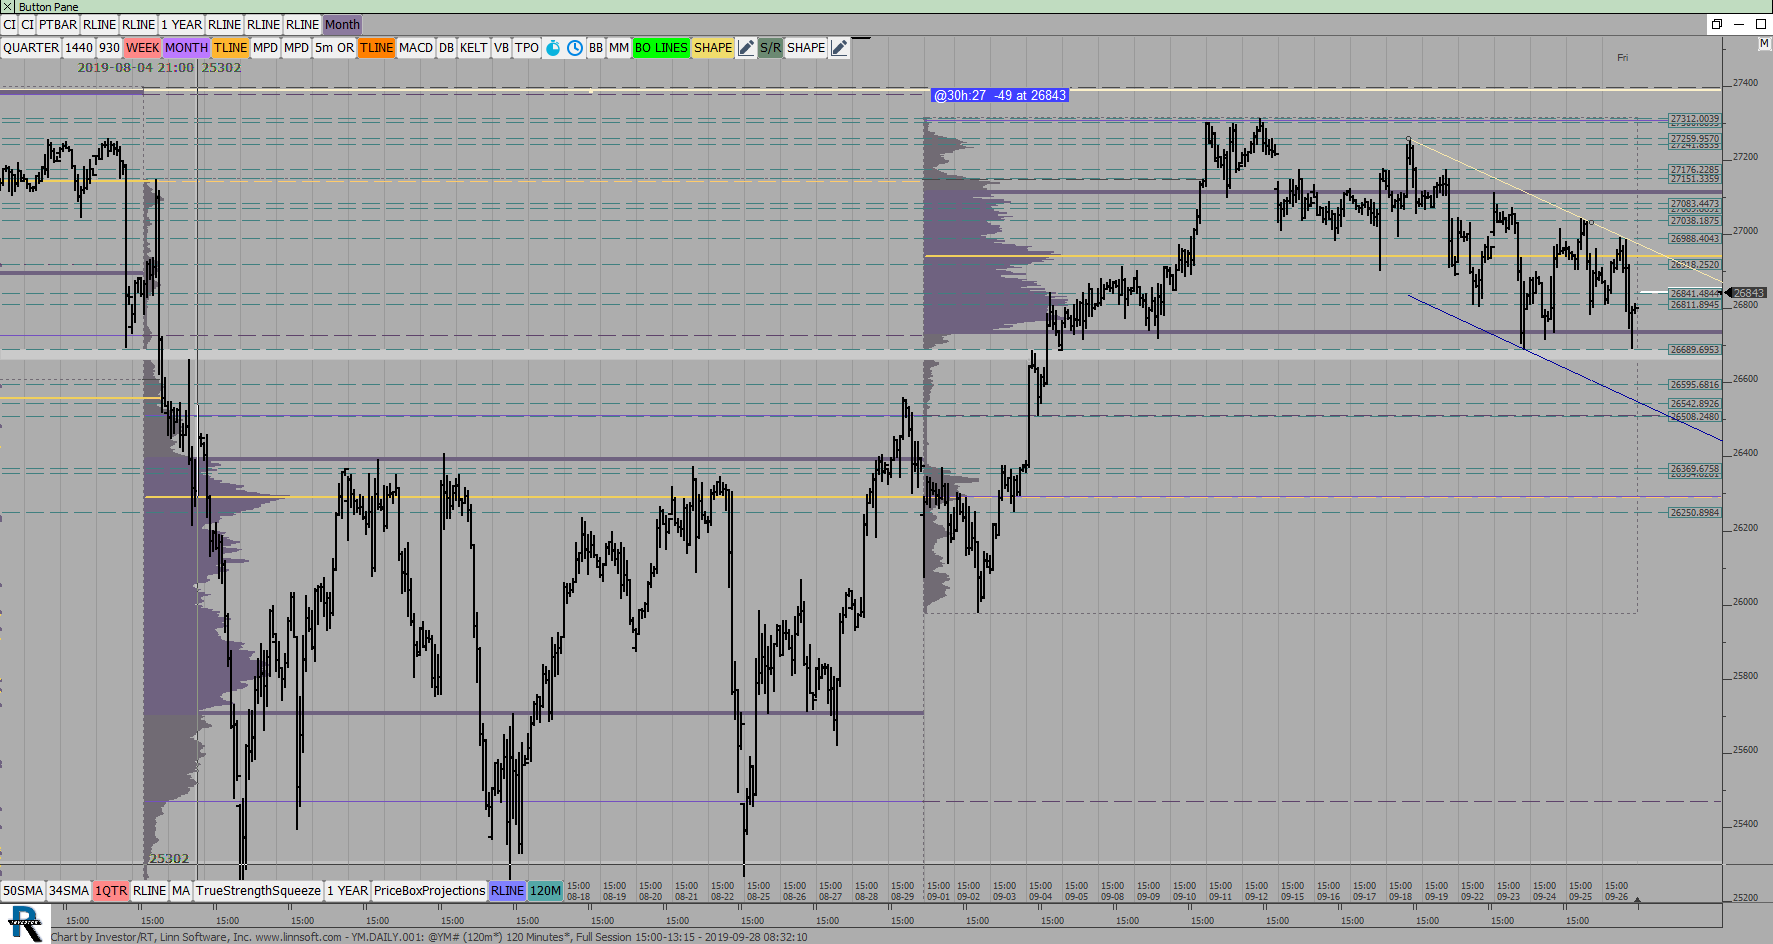Viewport: 1773px width, 944px height.
Task: Toggle the BB indicator button
Action: coord(596,48)
